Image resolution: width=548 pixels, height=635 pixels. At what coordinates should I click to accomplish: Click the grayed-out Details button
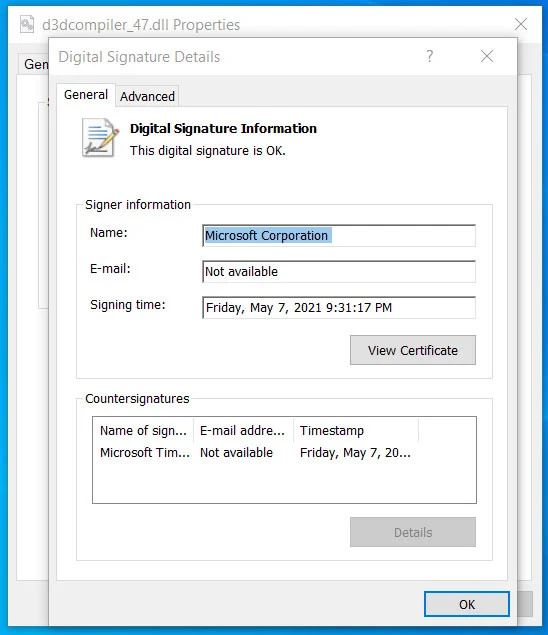413,532
